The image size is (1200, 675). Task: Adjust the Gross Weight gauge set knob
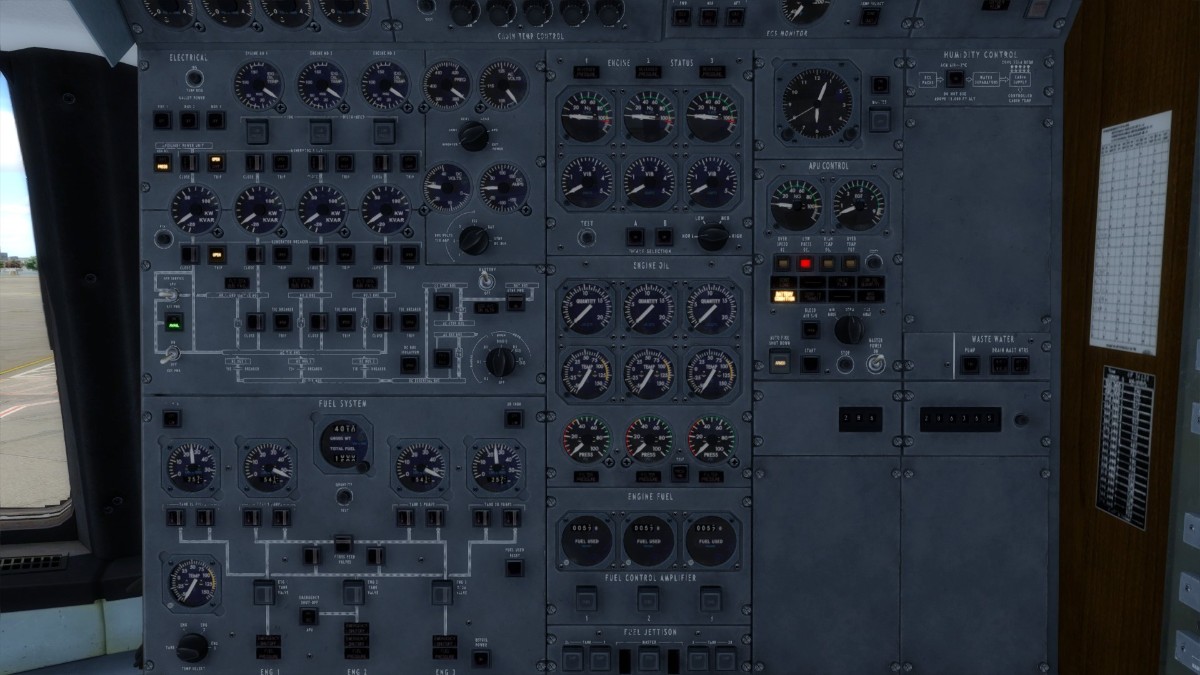[363, 466]
